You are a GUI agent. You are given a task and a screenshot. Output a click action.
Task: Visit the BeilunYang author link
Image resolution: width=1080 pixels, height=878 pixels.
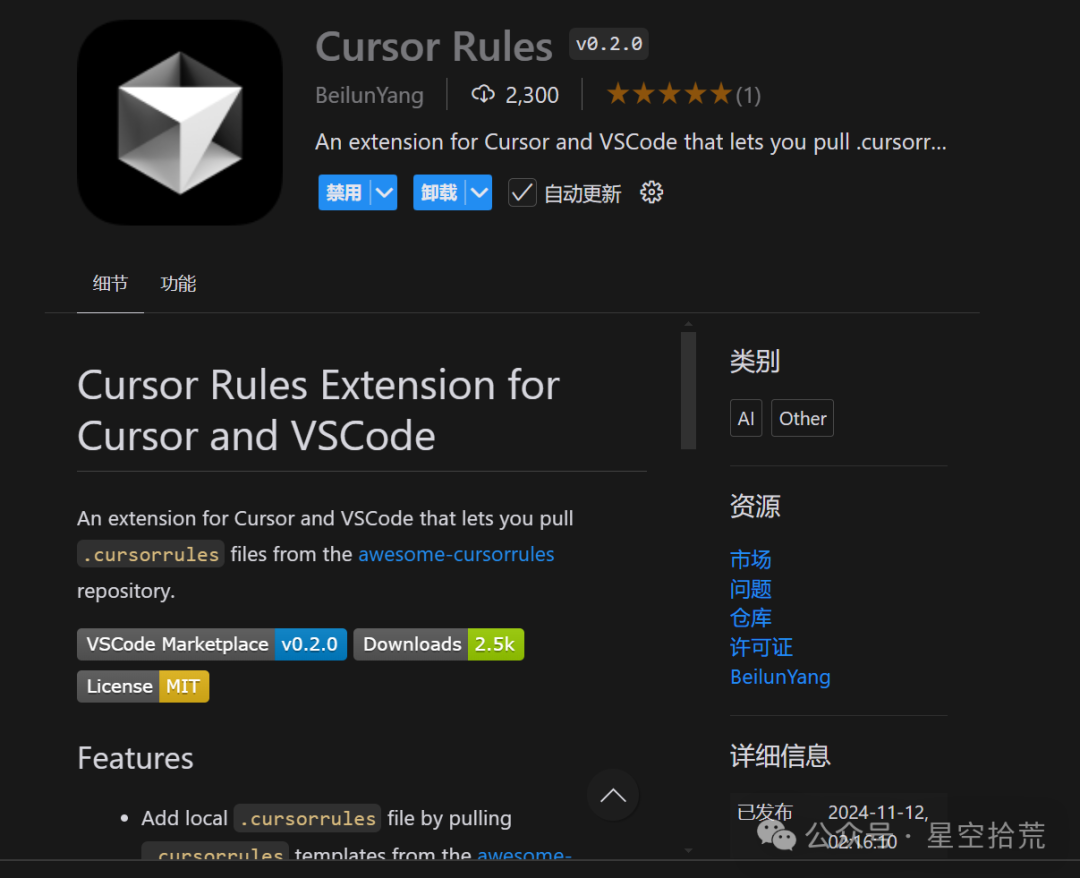[780, 677]
